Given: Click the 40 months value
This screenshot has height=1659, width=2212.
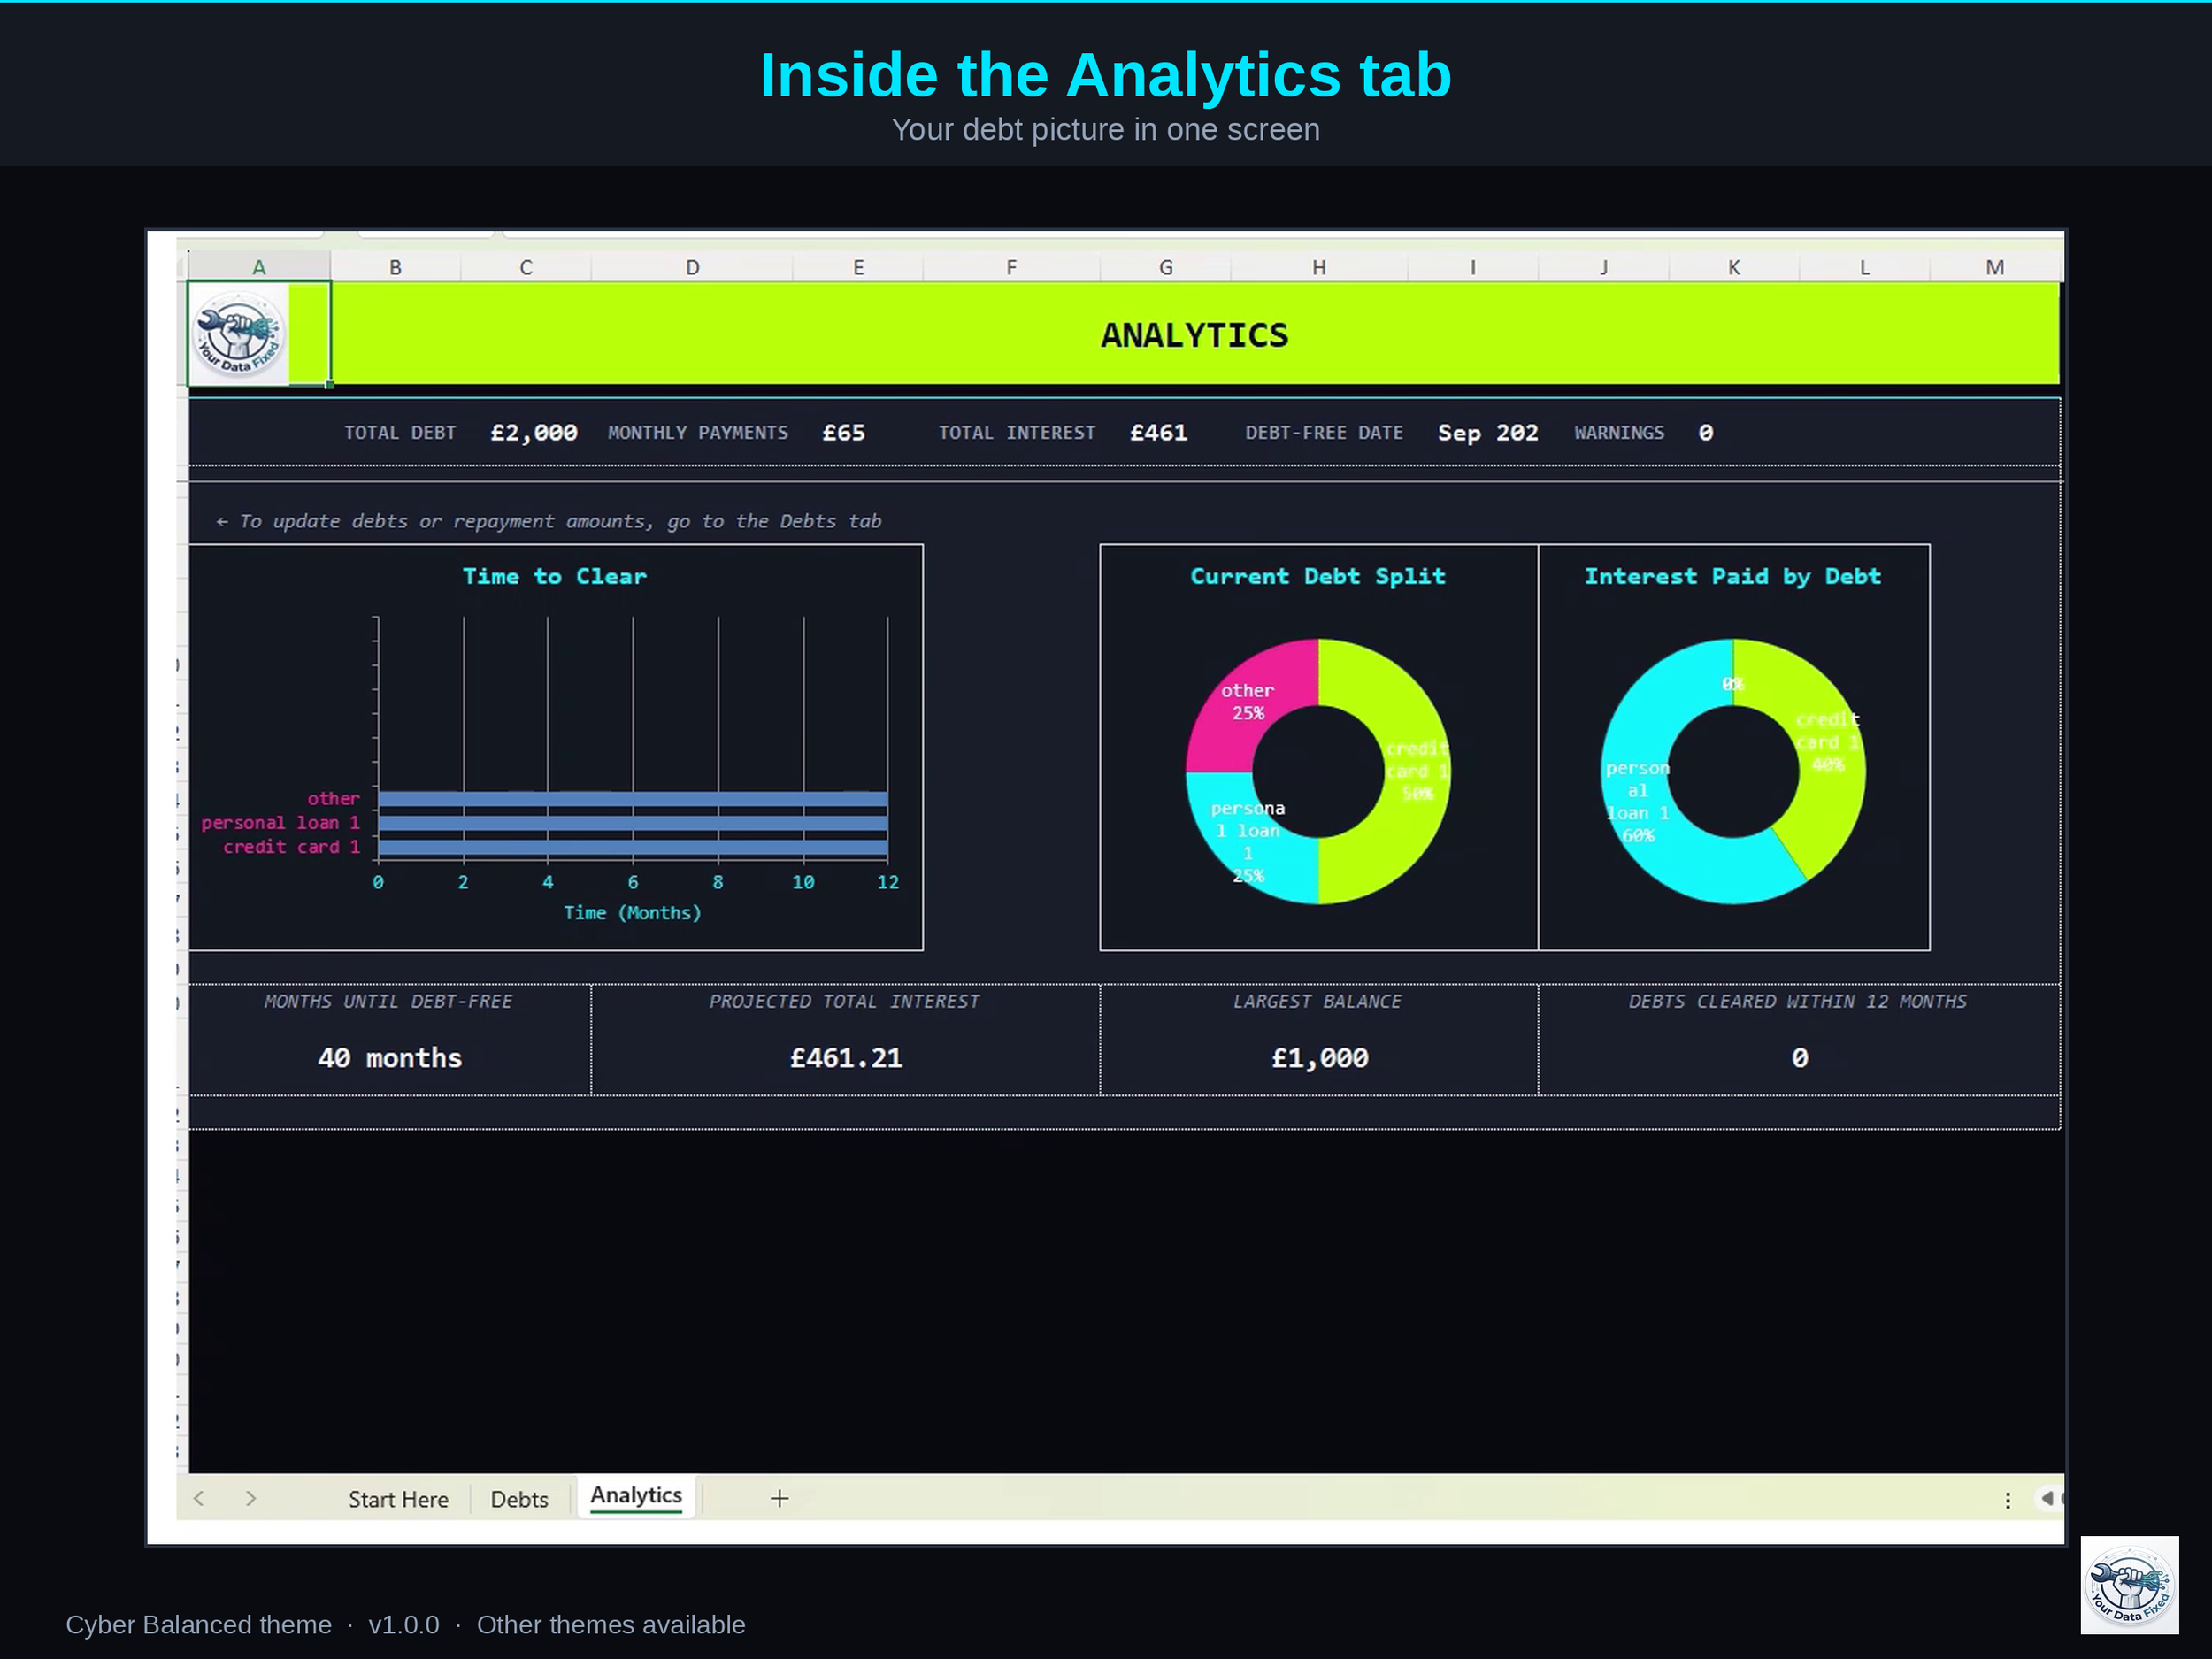Looking at the screenshot, I should point(390,1058).
